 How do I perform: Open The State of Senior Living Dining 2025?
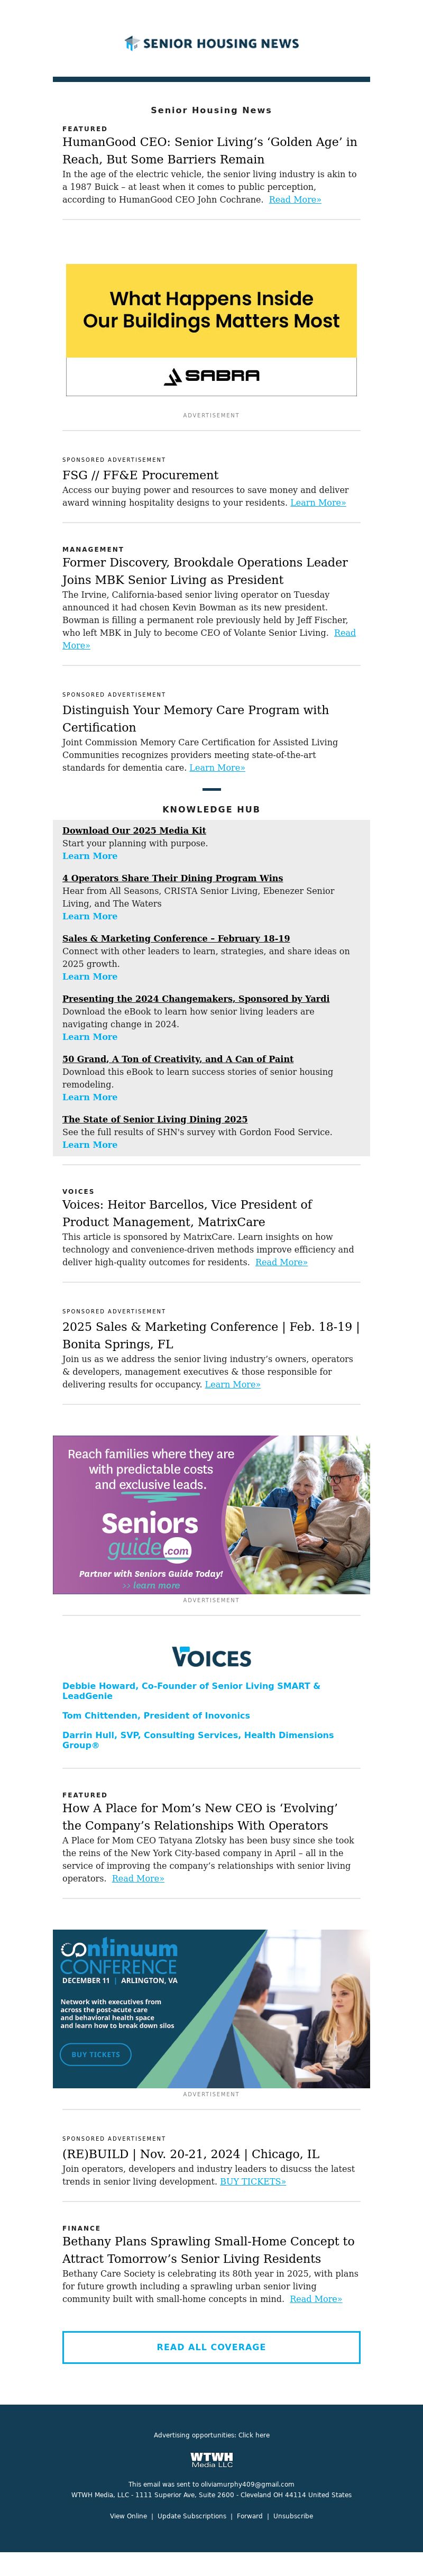click(x=154, y=1119)
